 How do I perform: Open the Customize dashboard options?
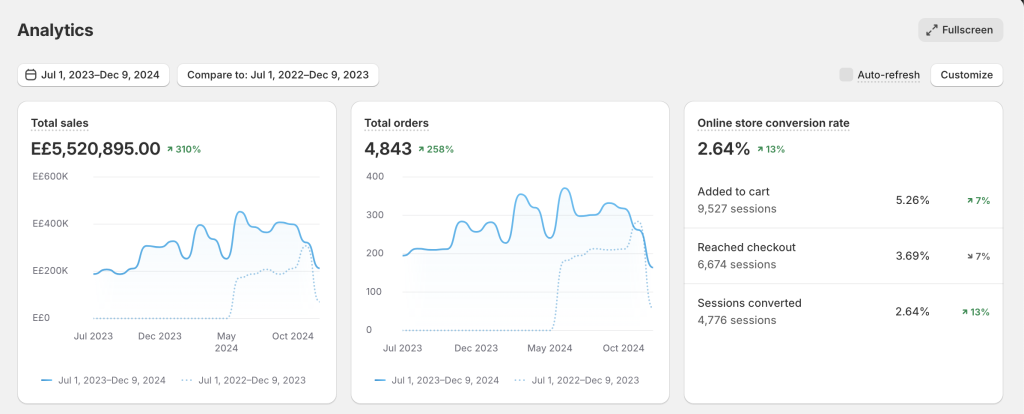click(x=966, y=75)
